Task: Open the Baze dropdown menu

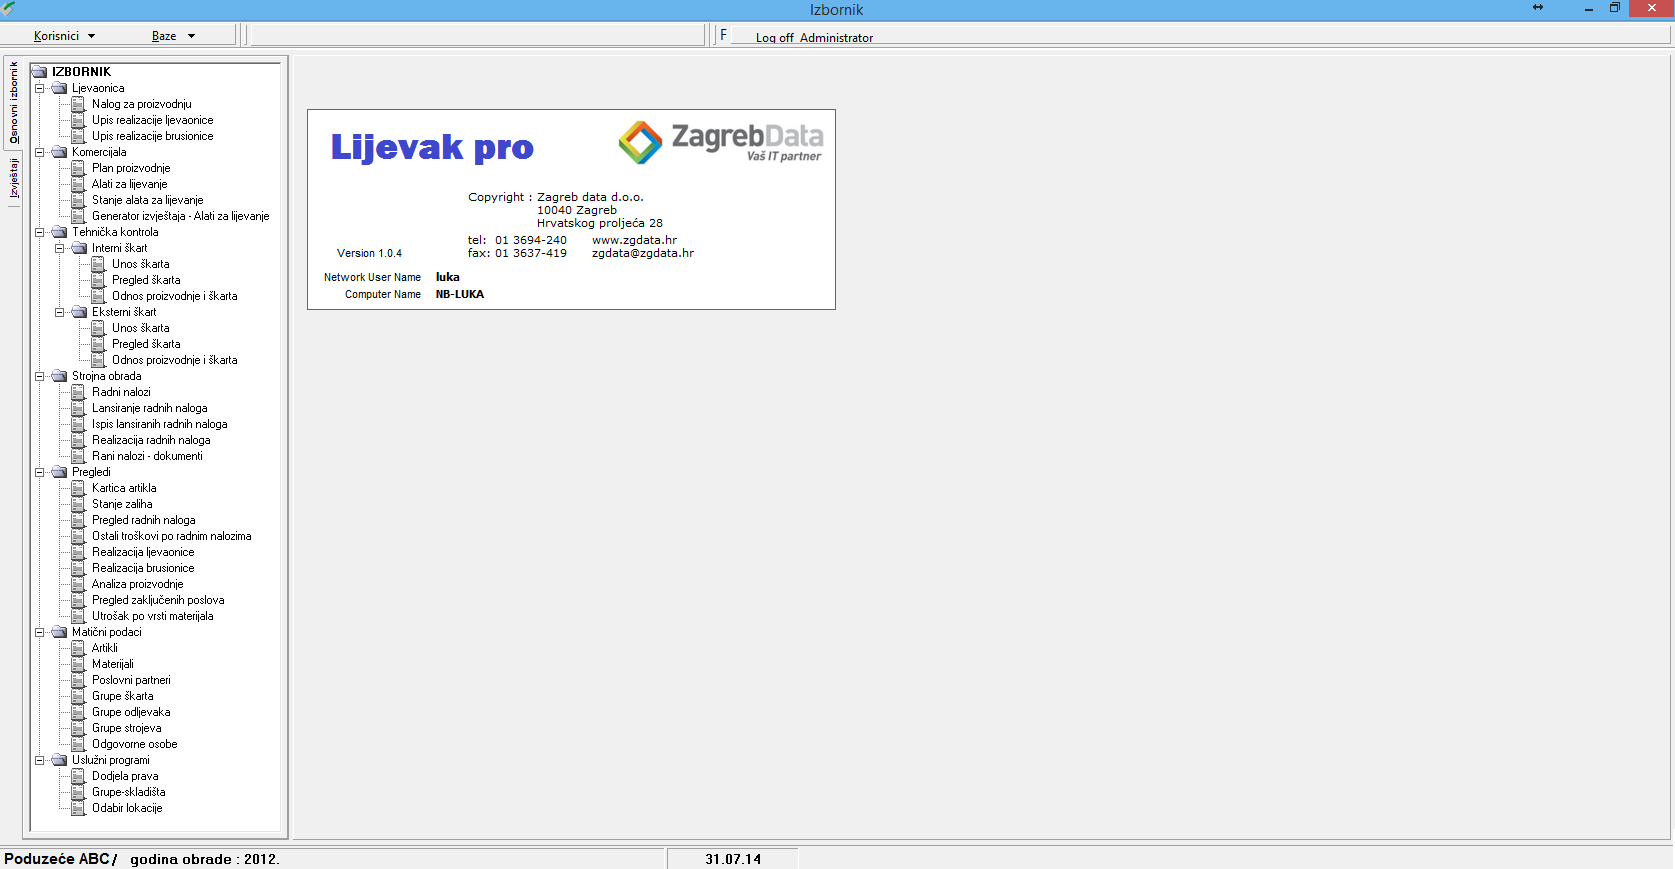Action: [173, 36]
